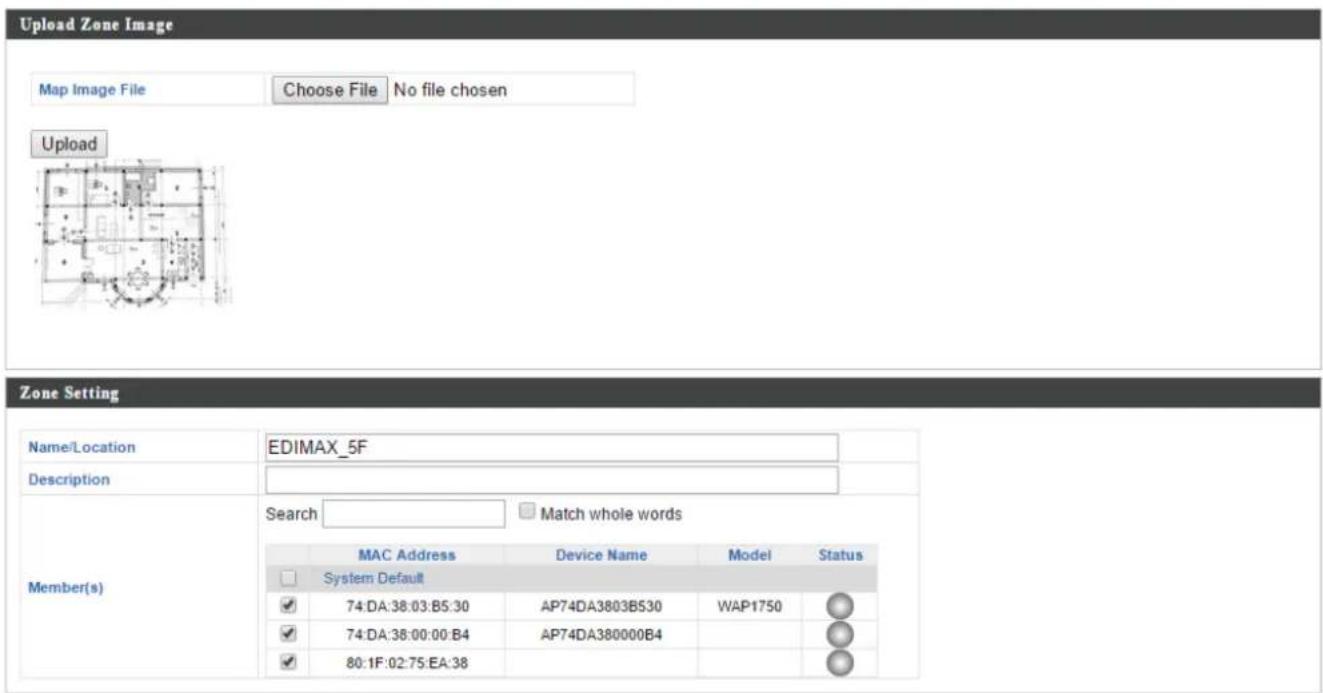
Task: Select the WAP1750 model cell
Action: click(x=748, y=607)
